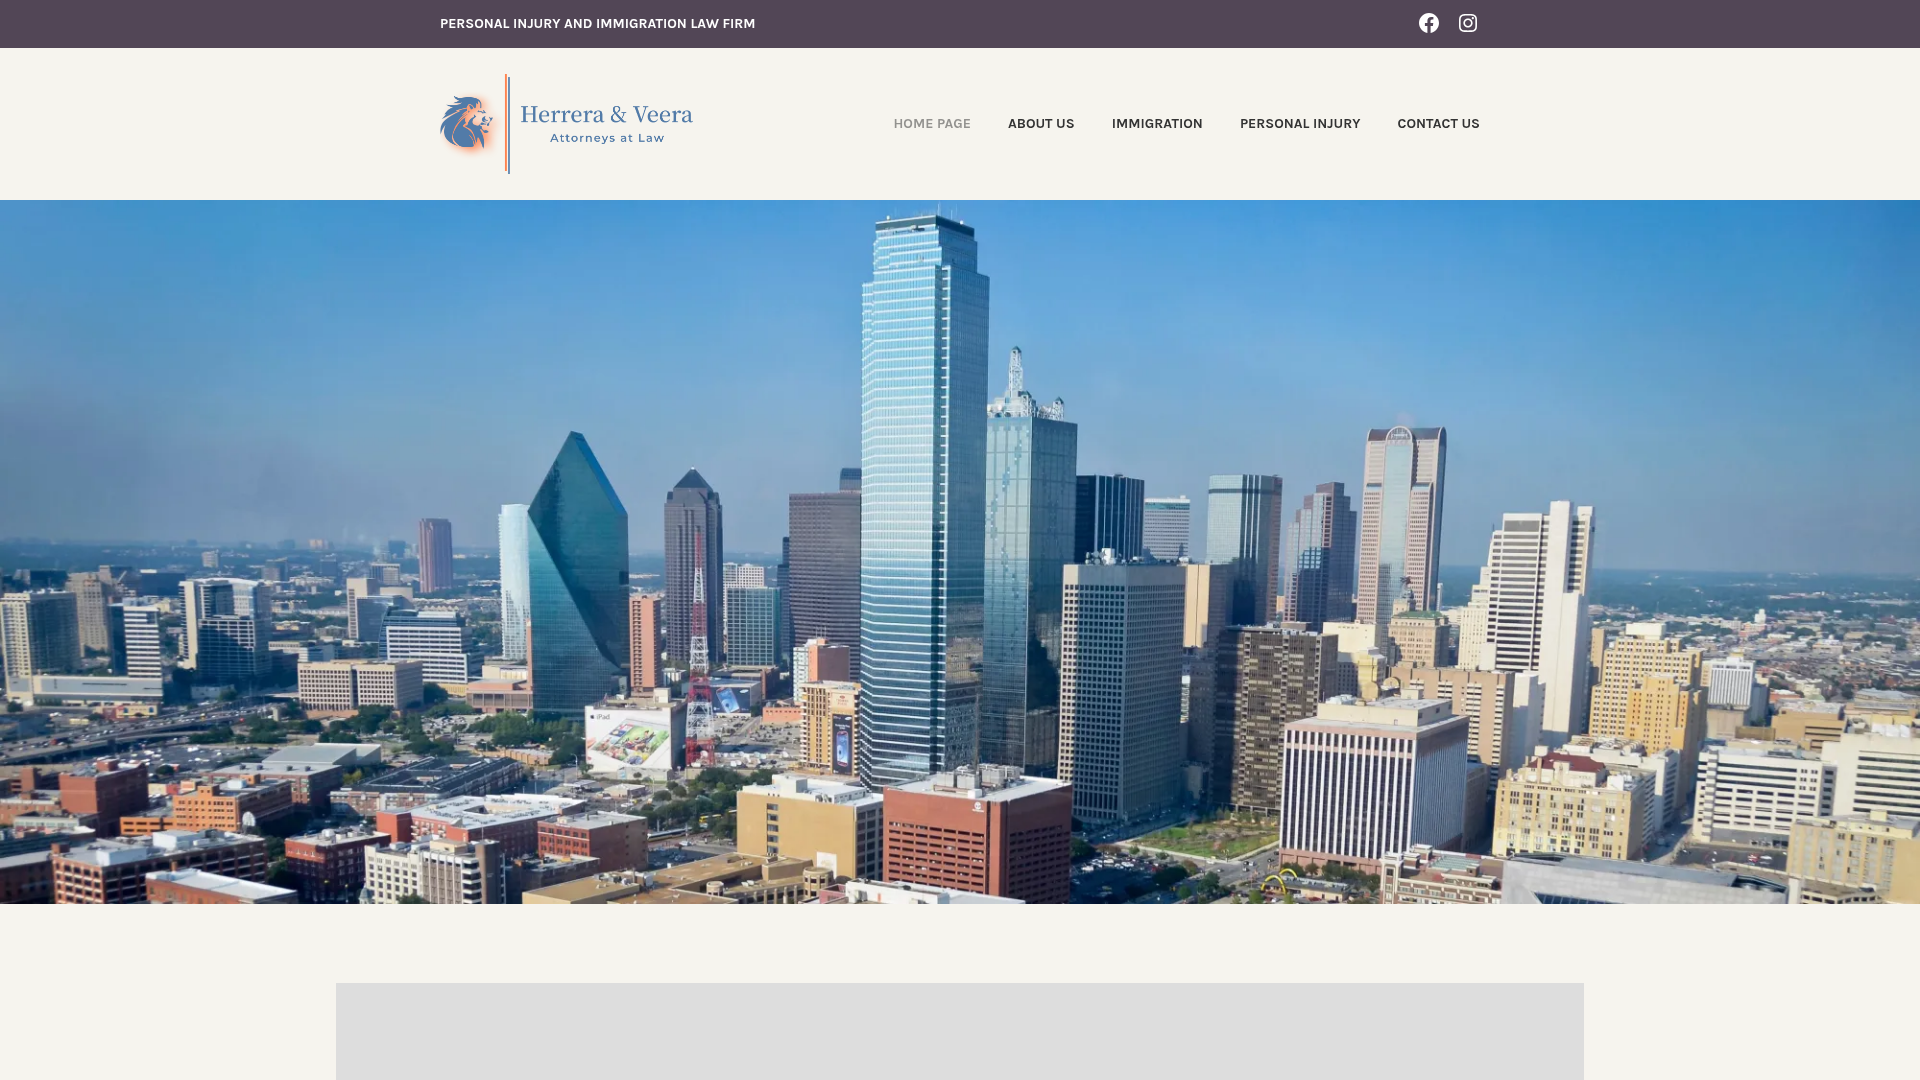The width and height of the screenshot is (1920, 1080).
Task: Open the About Us menu item
Action: pyautogui.click(x=1040, y=124)
